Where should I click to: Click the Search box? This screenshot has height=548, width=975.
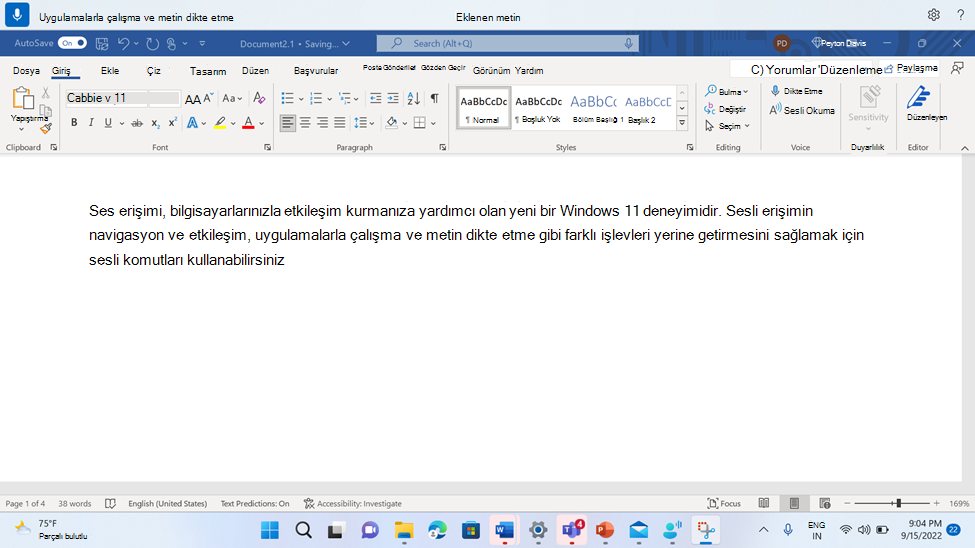pyautogui.click(x=507, y=44)
